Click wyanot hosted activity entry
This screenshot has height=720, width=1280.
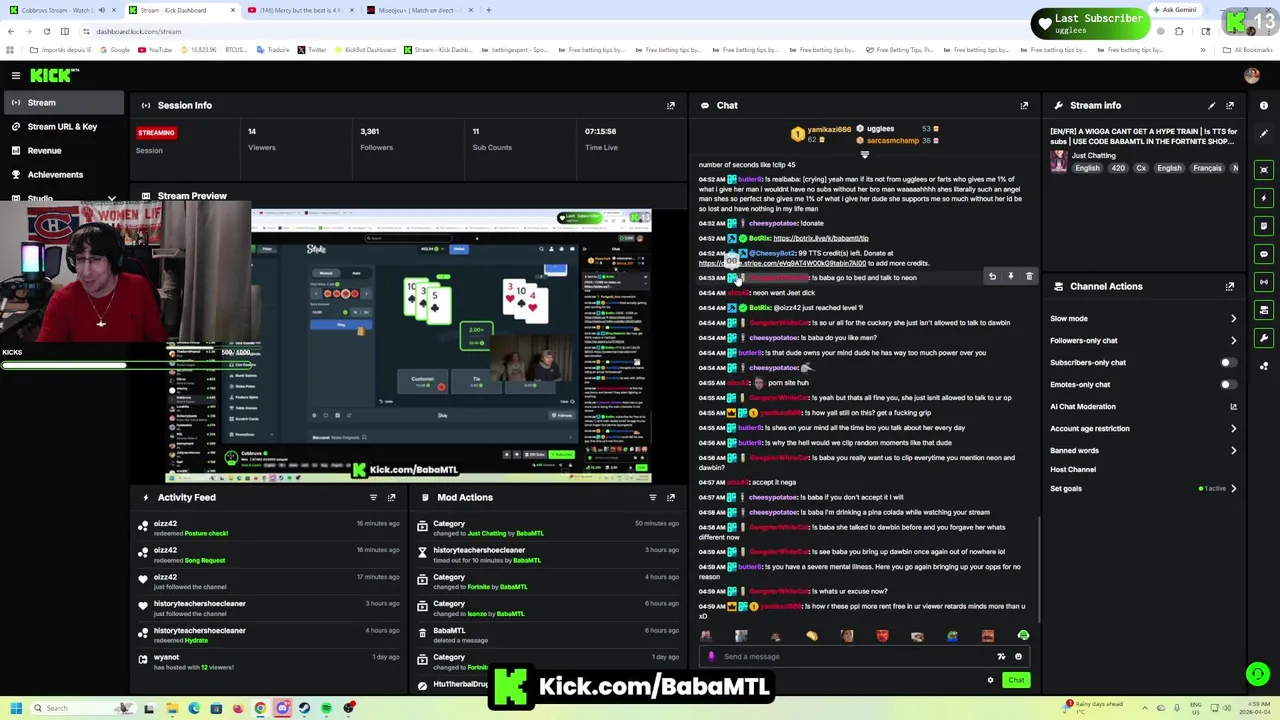(272, 662)
